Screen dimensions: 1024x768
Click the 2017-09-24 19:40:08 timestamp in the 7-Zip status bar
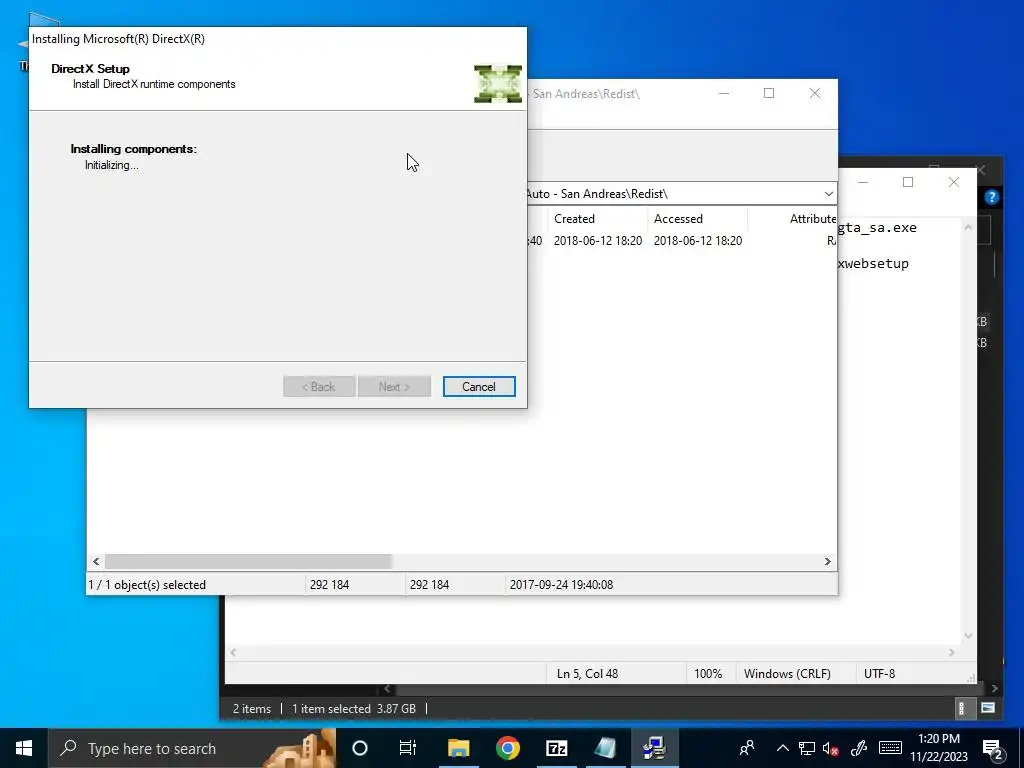562,585
